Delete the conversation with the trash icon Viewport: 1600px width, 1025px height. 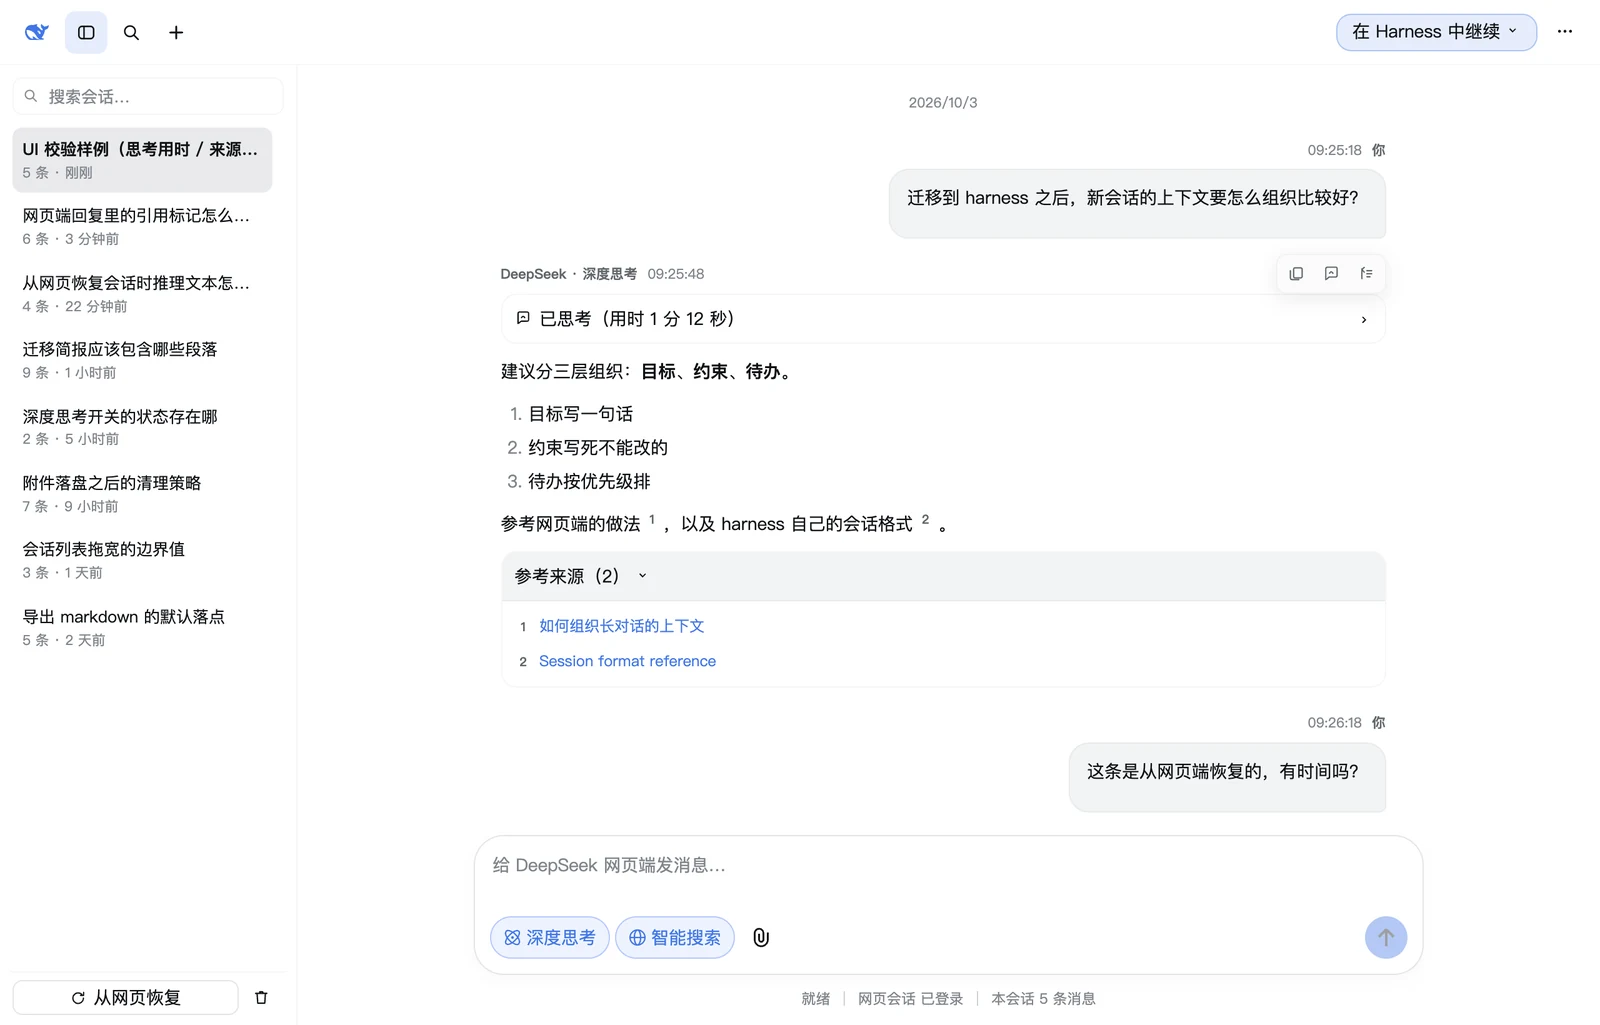261,998
